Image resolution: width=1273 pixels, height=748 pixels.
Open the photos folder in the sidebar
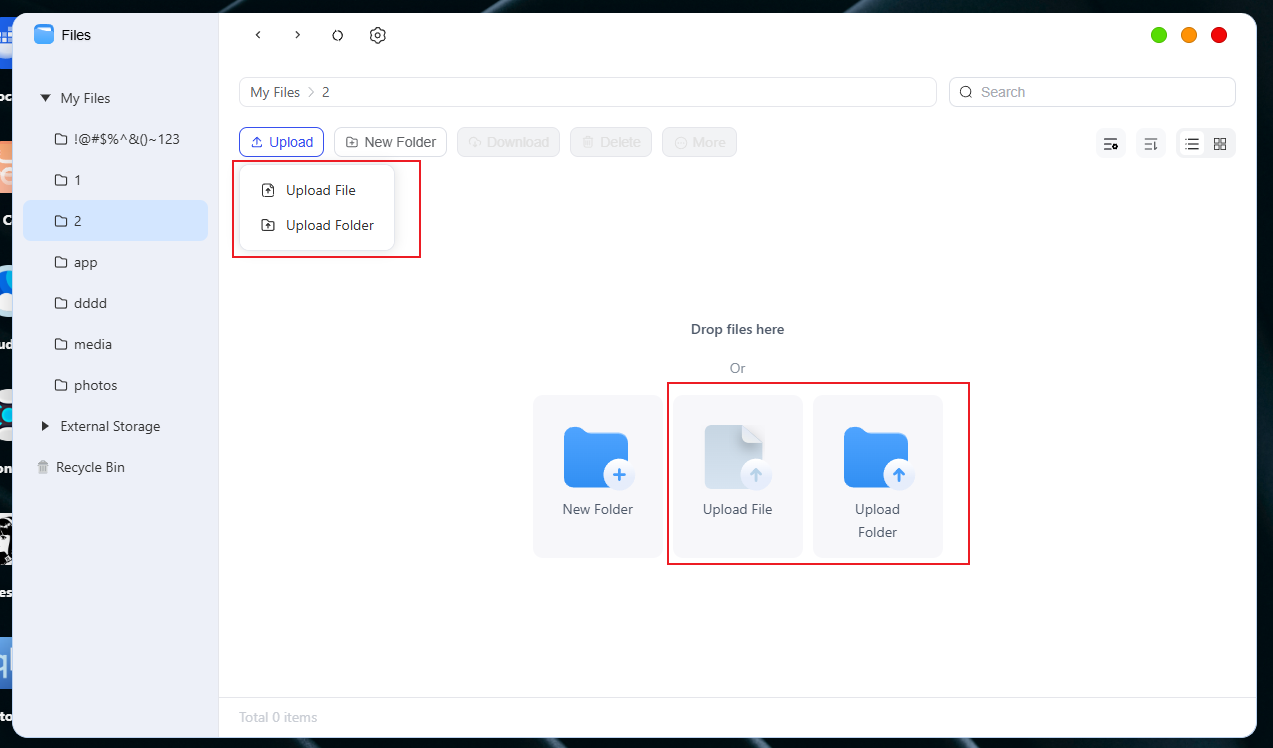pyautogui.click(x=116, y=385)
